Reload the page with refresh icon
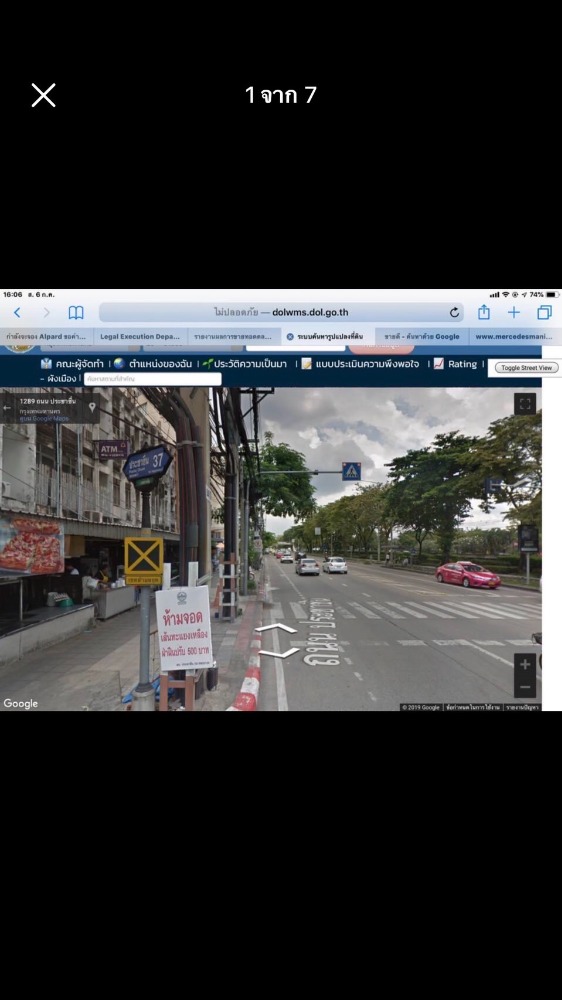 point(454,312)
